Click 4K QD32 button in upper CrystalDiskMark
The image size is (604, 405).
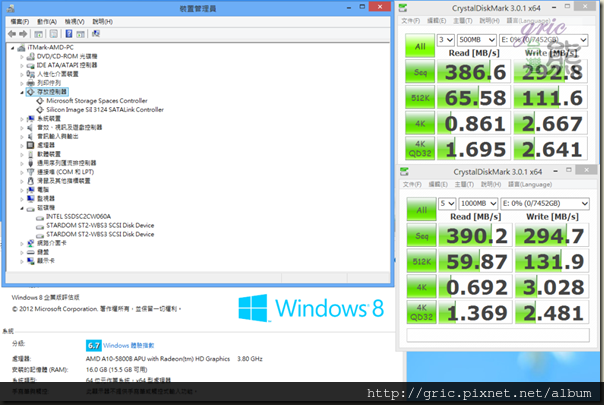click(420, 149)
